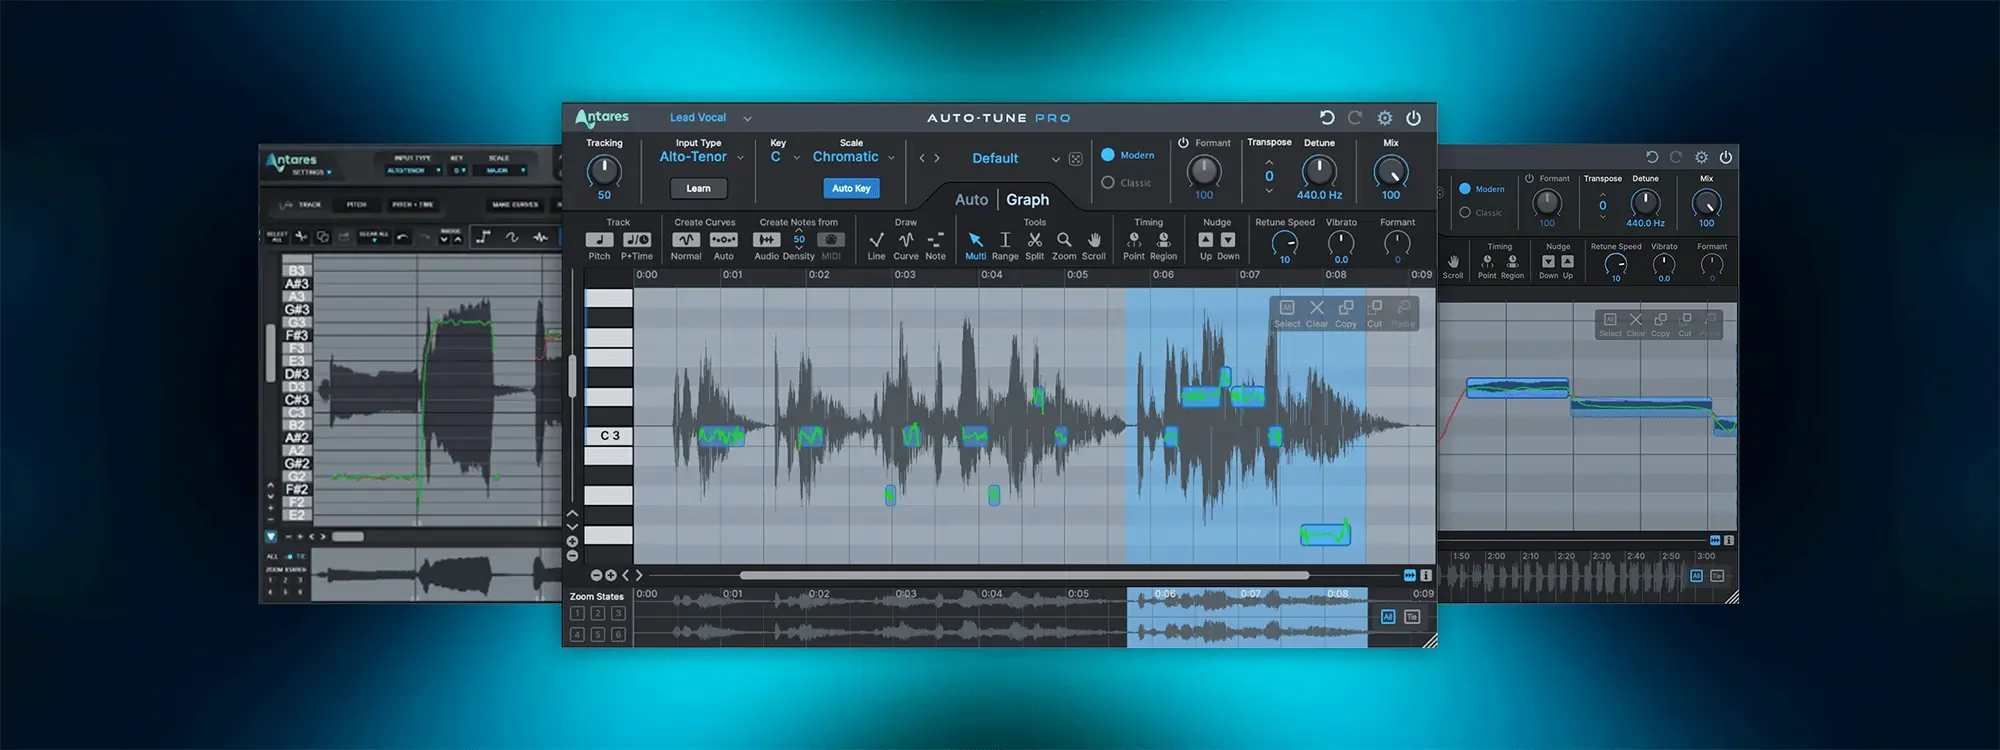
Task: Click the Select All icon in graph
Action: tap(1287, 308)
